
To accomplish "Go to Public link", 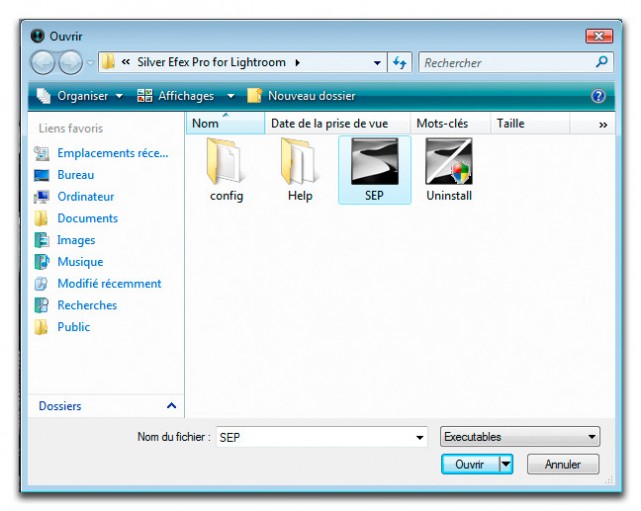I will pyautogui.click(x=74, y=327).
